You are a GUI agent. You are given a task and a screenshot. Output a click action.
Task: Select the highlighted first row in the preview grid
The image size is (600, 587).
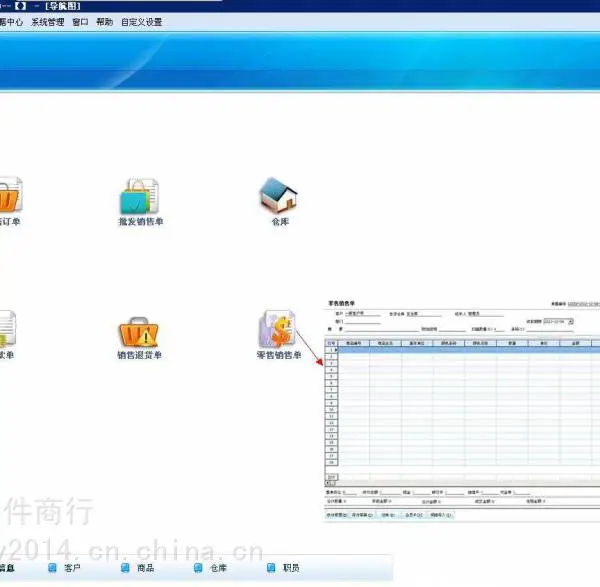pos(468,350)
